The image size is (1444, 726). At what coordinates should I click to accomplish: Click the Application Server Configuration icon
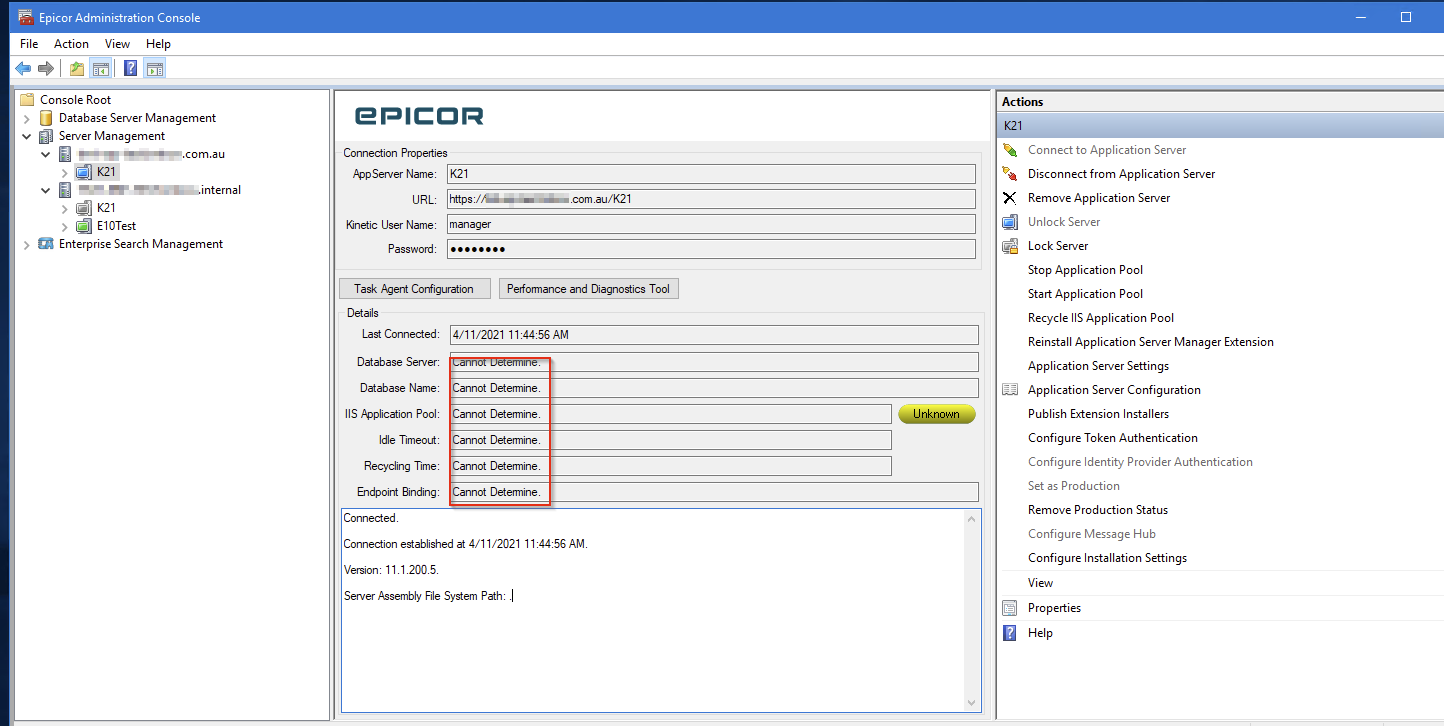(1010, 390)
